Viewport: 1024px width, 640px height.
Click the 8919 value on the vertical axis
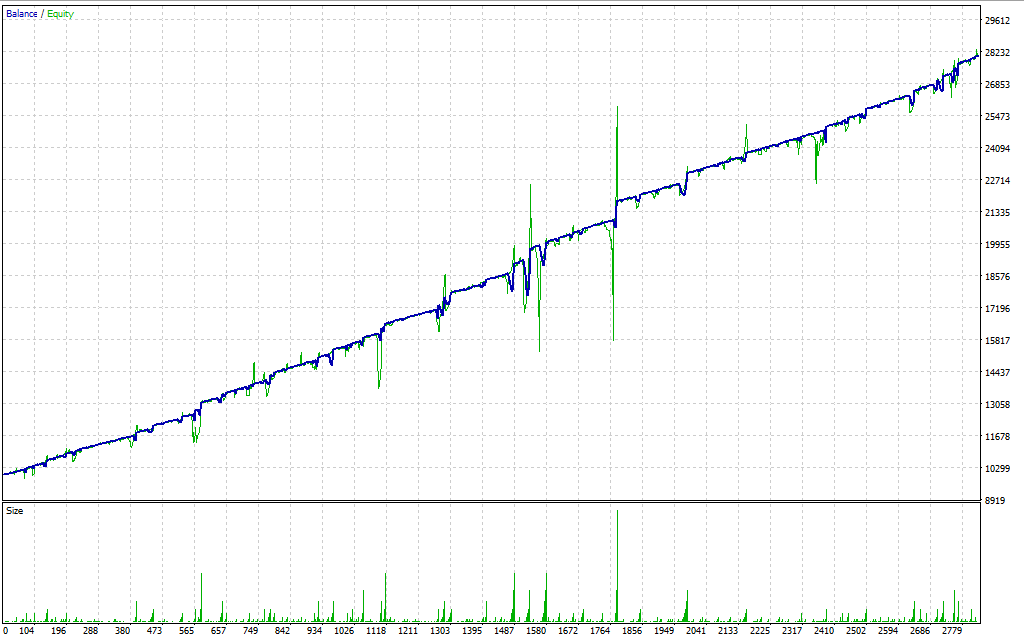pos(995,501)
